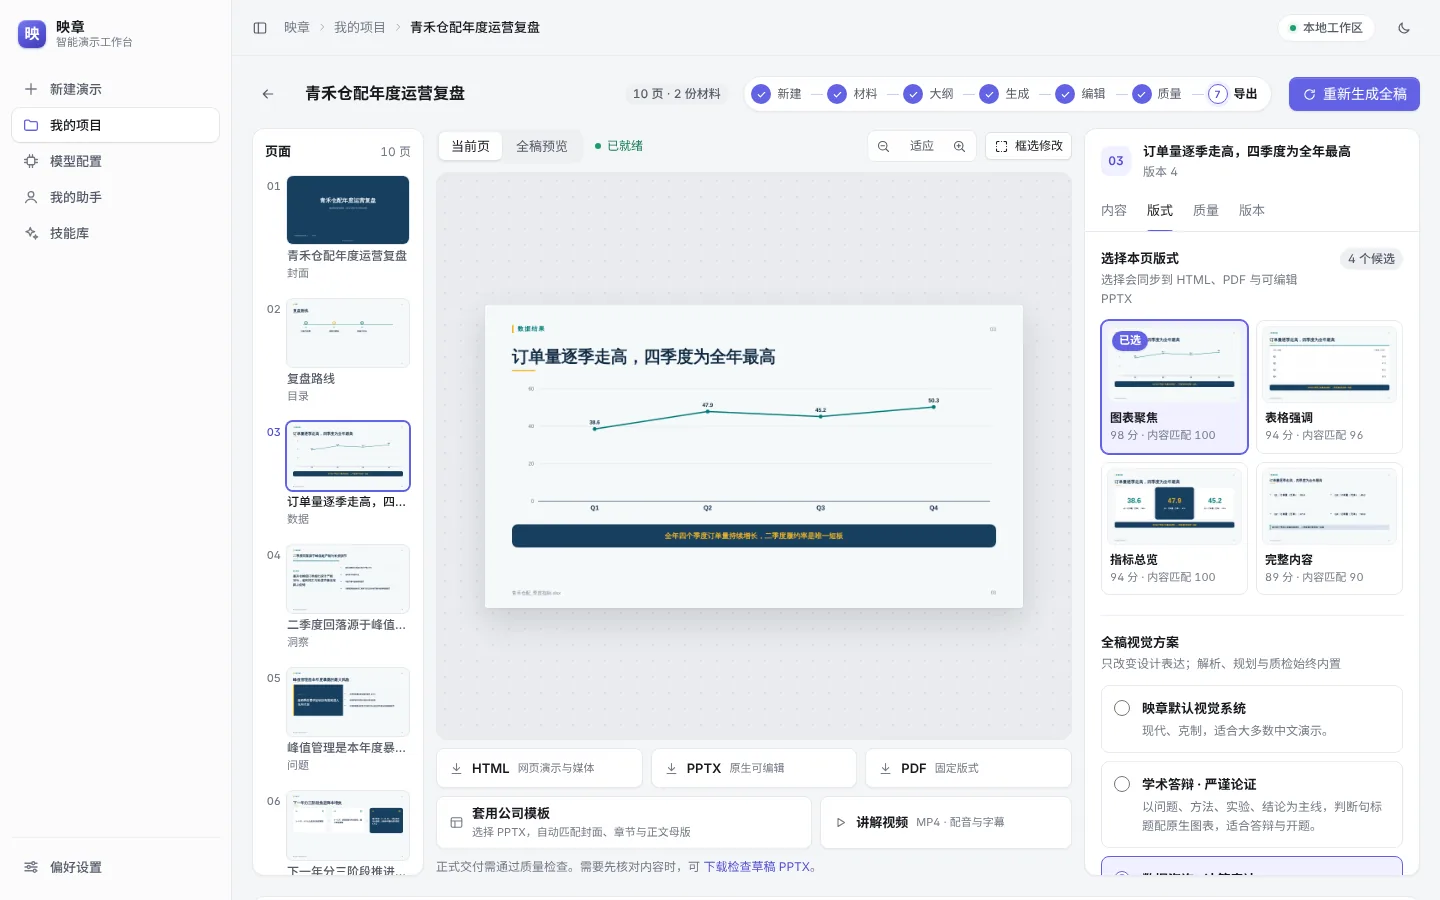Click the 本地工作区 status badge

tap(1326, 28)
